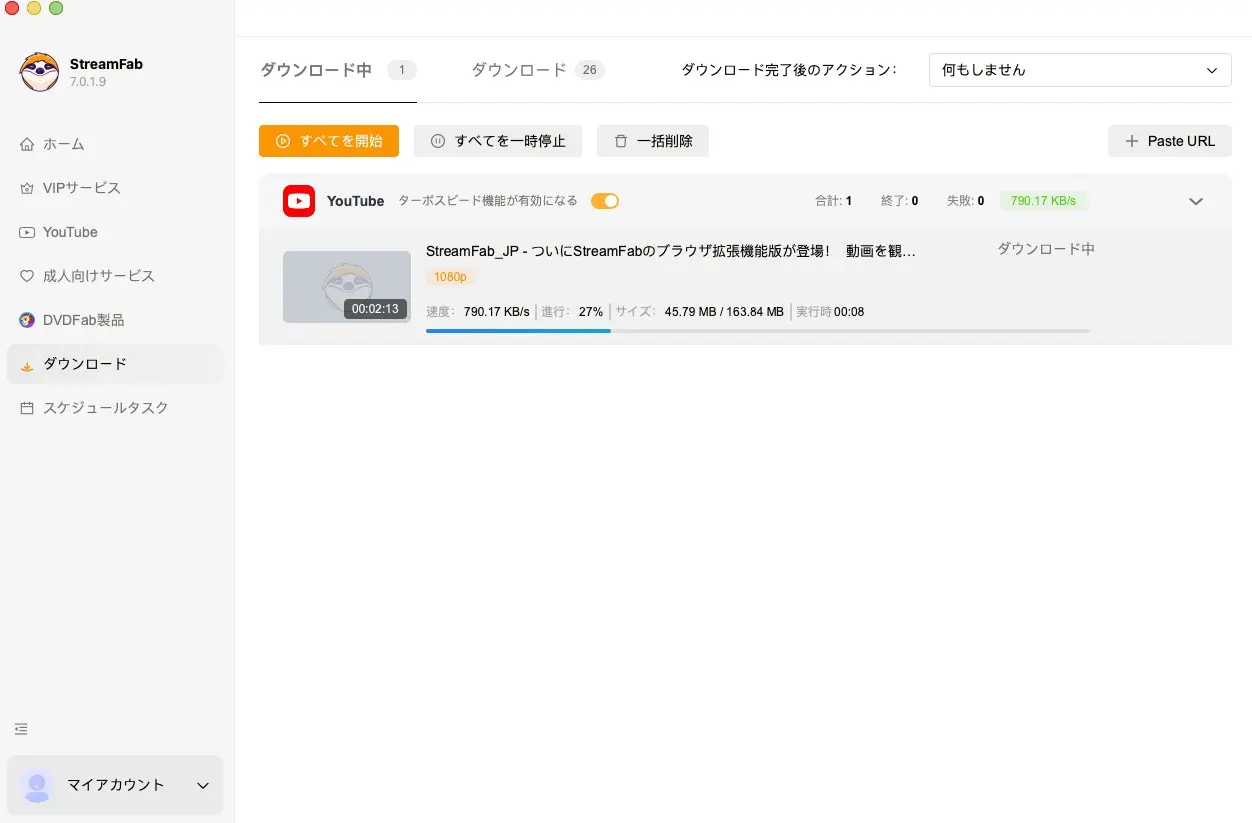Viewport: 1252px width, 823px height.
Task: Open DVDFab製品 in the sidebar
Action: tap(115, 320)
